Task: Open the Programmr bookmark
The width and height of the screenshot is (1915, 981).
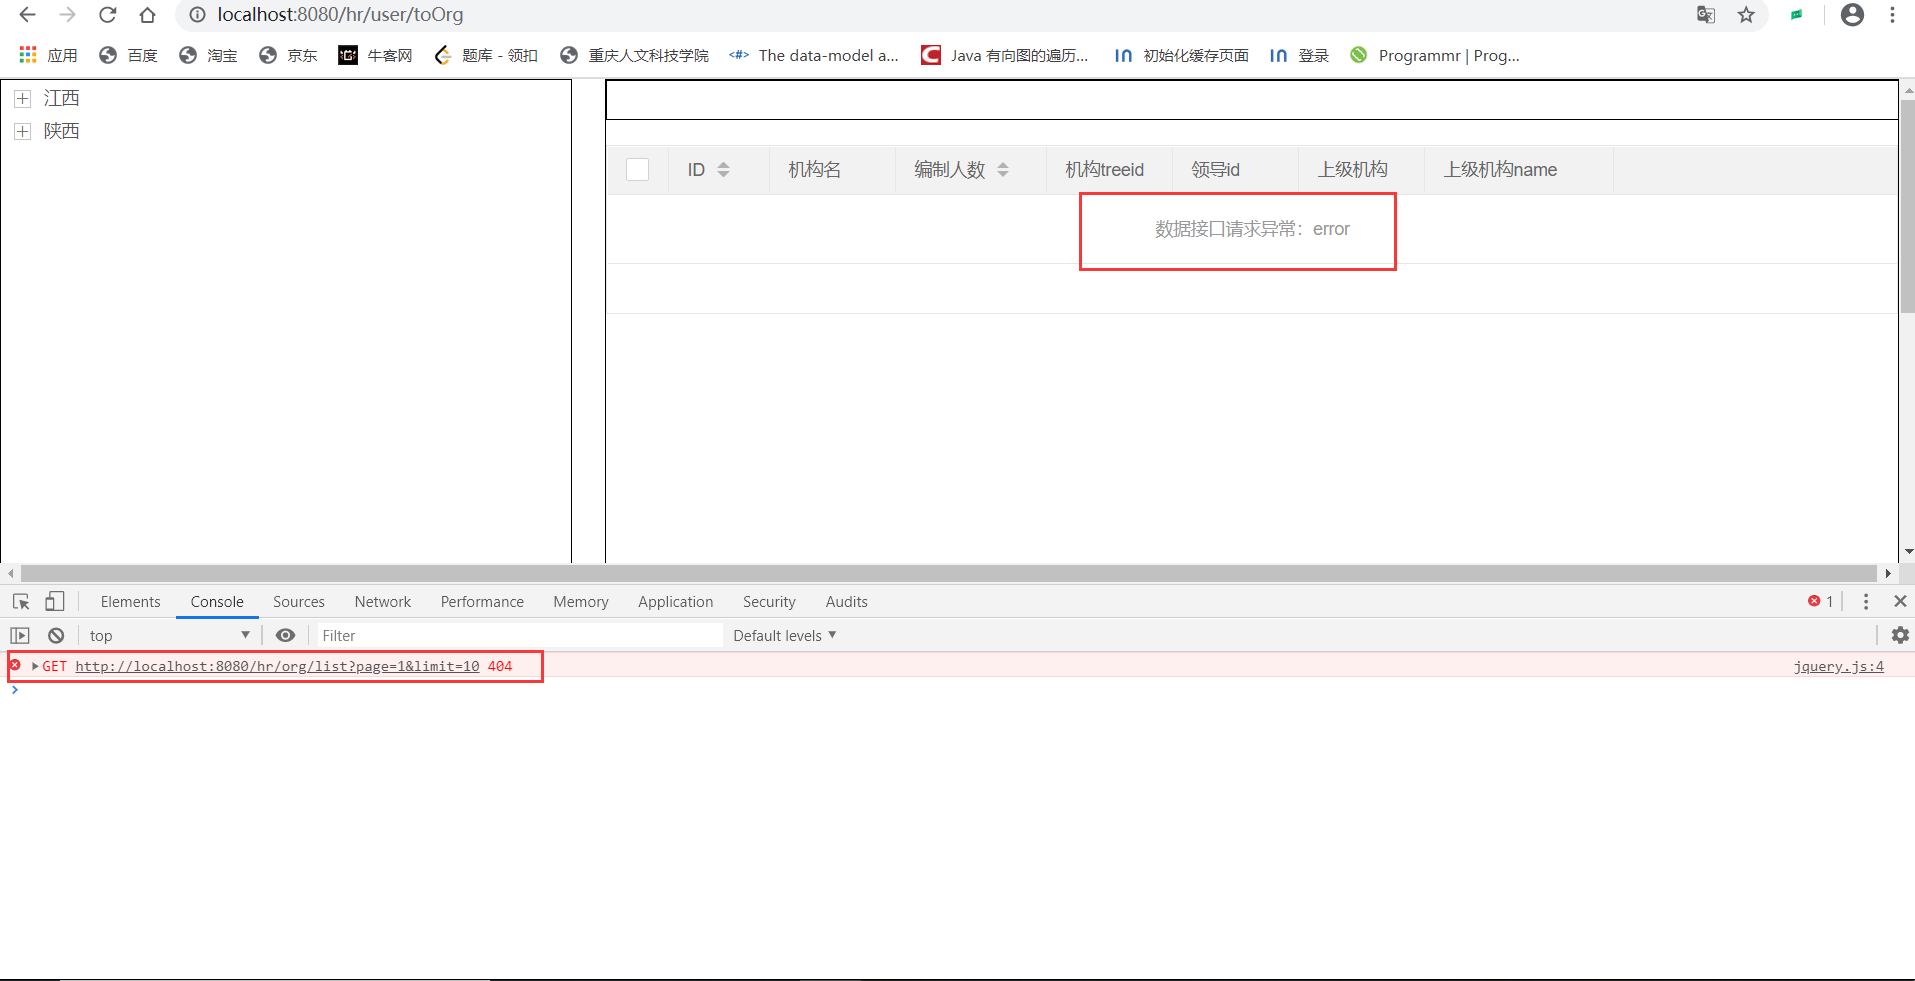Action: (1435, 55)
